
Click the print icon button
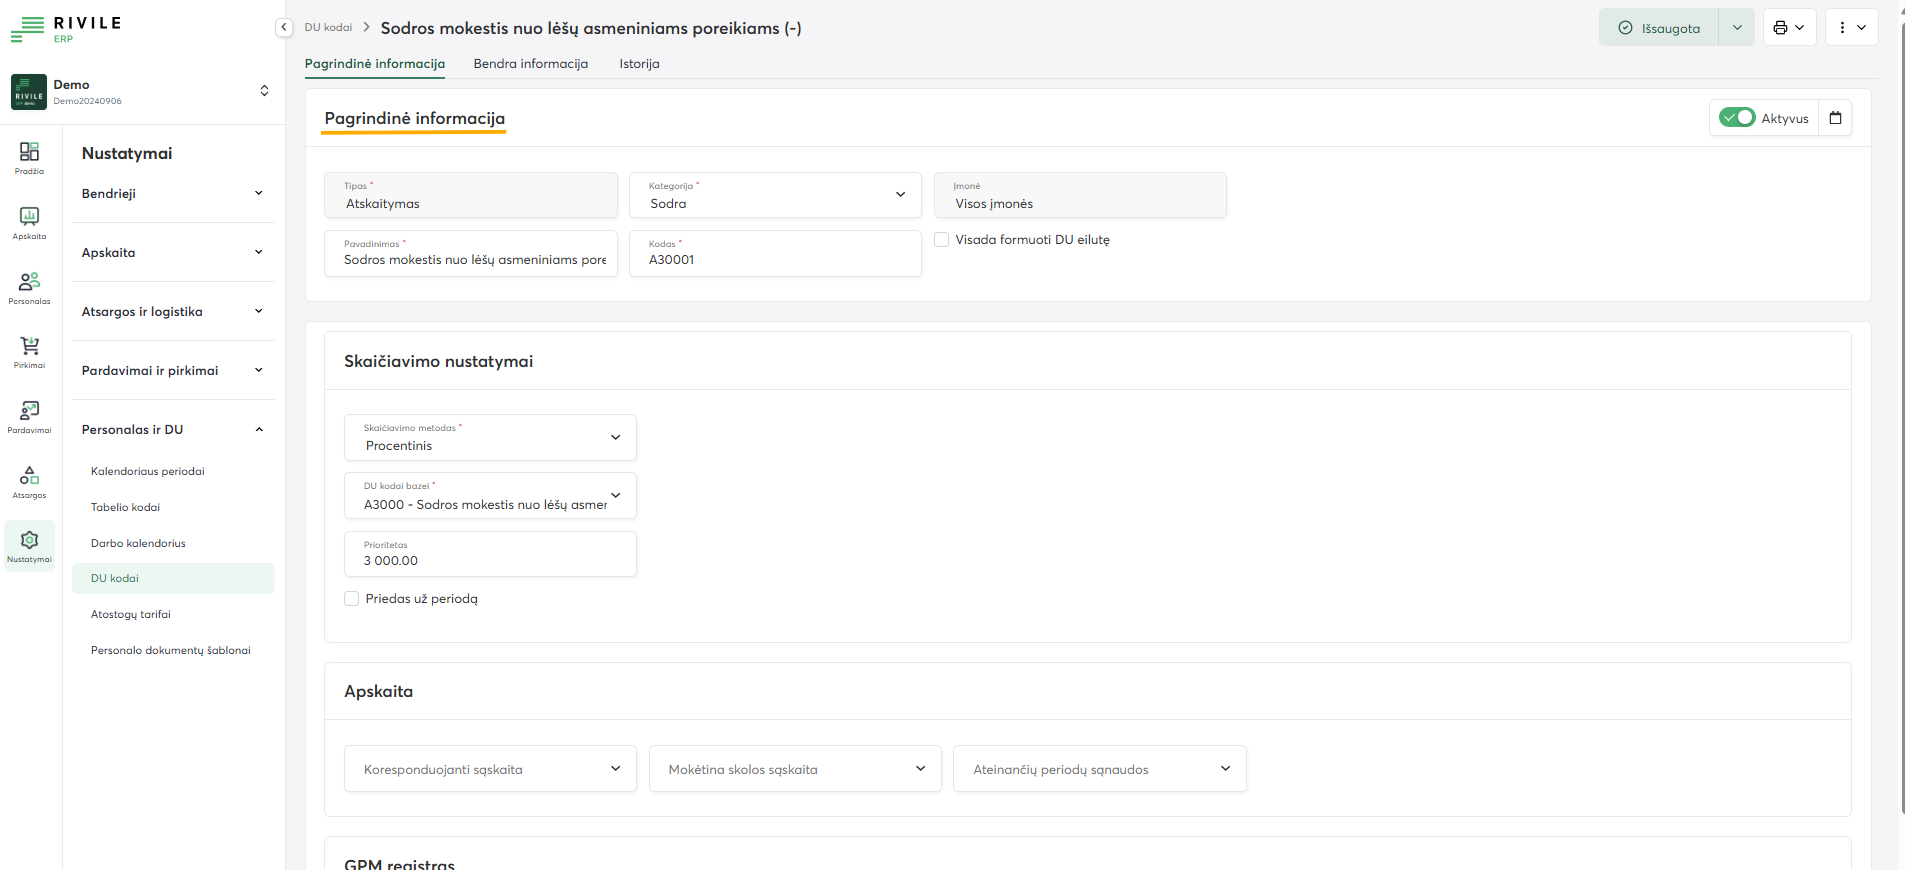pyautogui.click(x=1788, y=28)
